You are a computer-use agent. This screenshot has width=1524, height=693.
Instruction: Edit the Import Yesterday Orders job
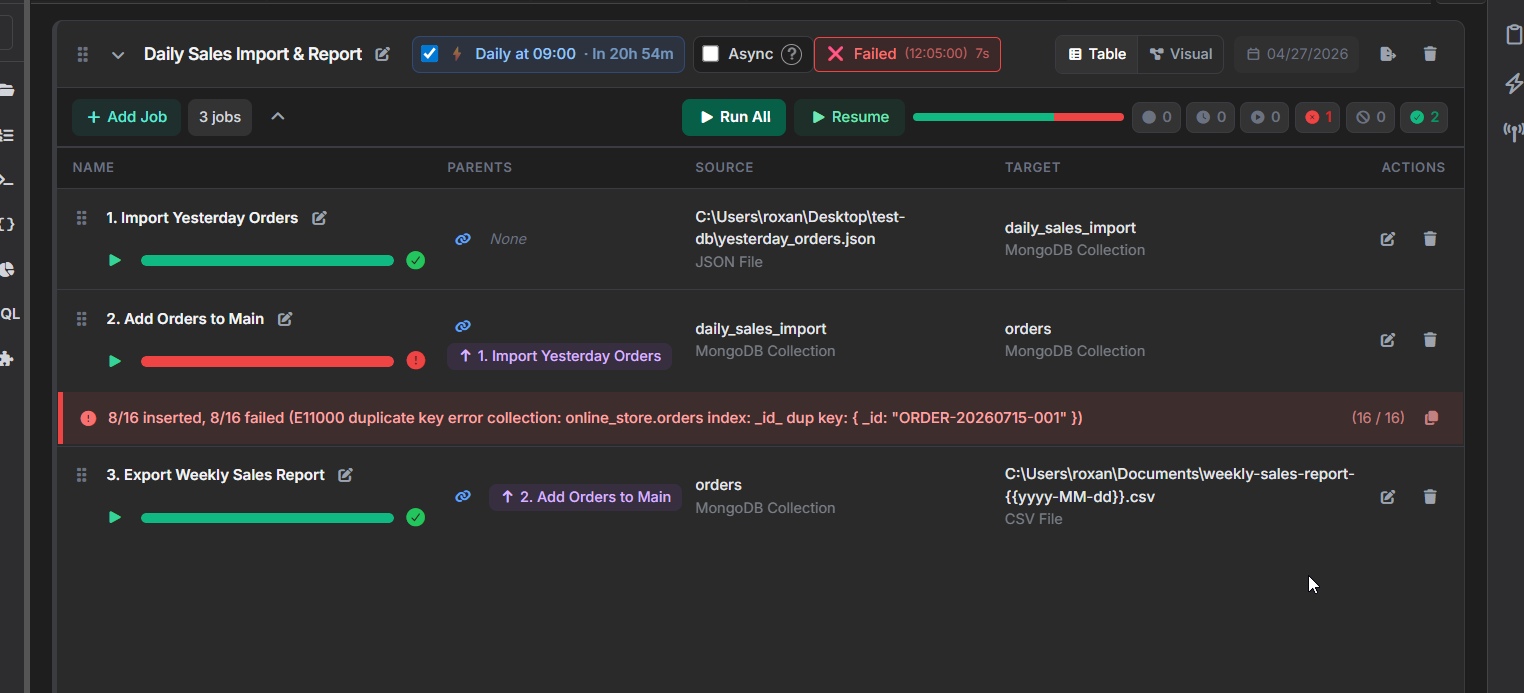[1388, 239]
